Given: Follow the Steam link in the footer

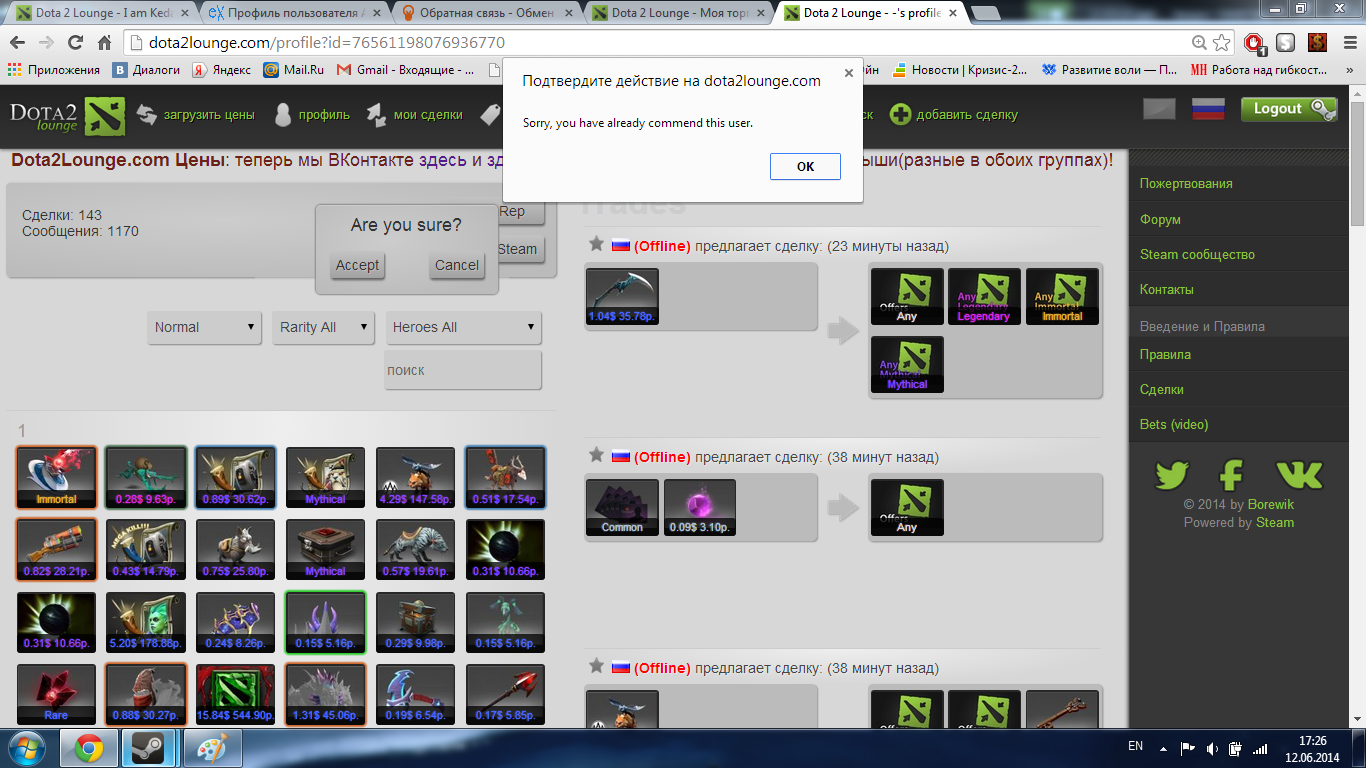Looking at the screenshot, I should 1275,522.
